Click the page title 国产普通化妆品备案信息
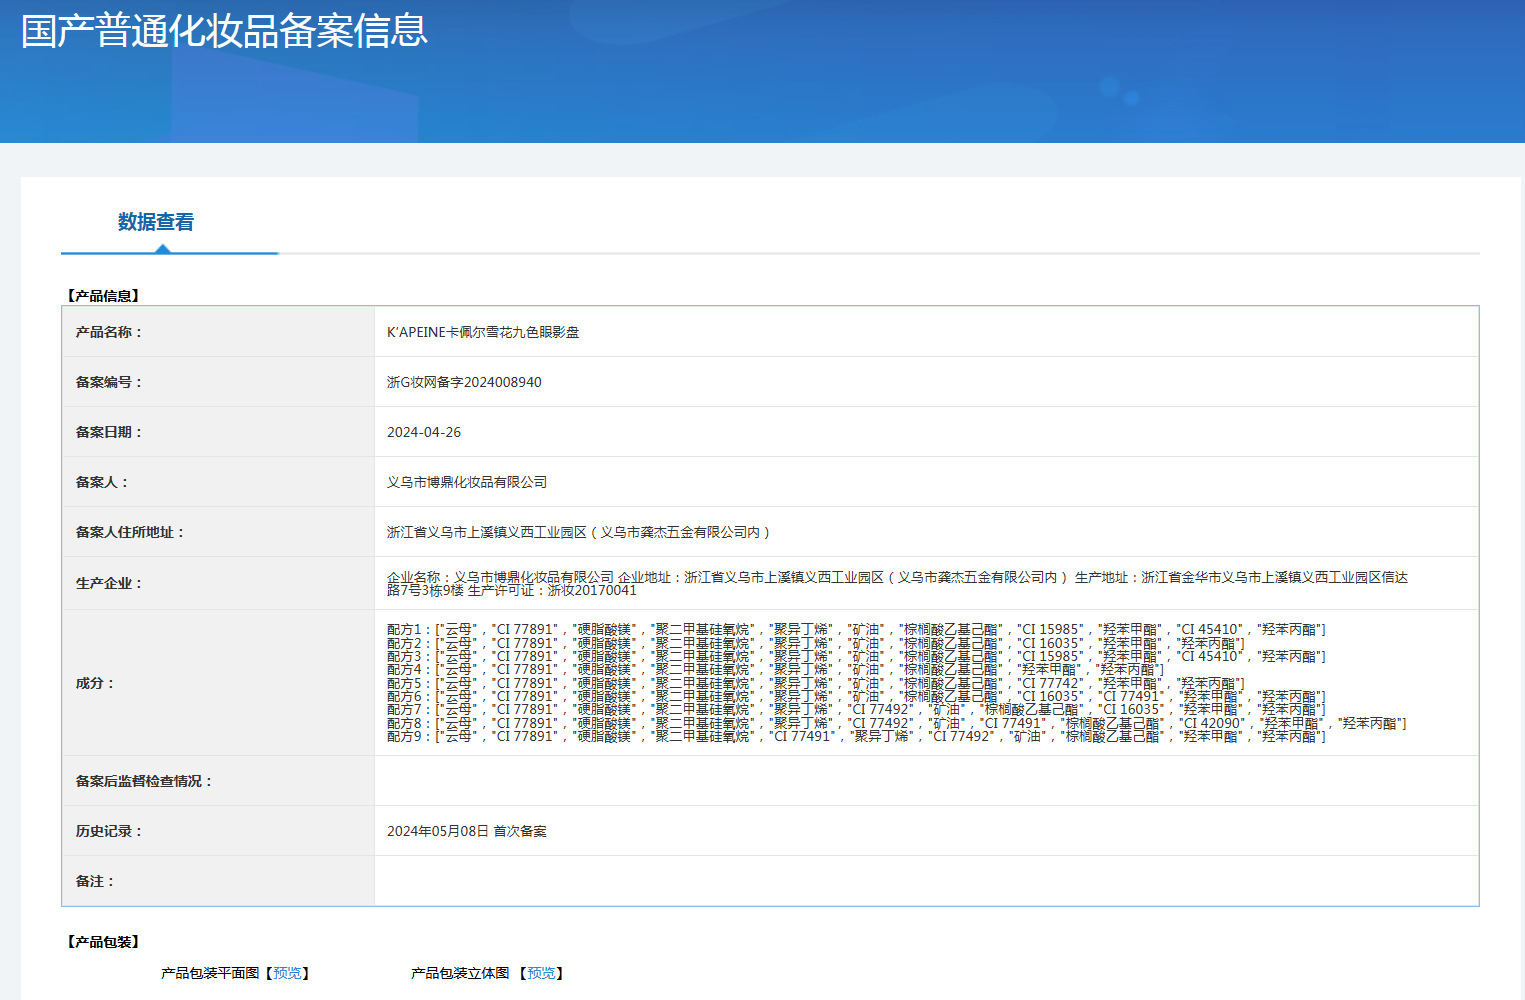Viewport: 1525px width, 1000px height. click(x=224, y=31)
